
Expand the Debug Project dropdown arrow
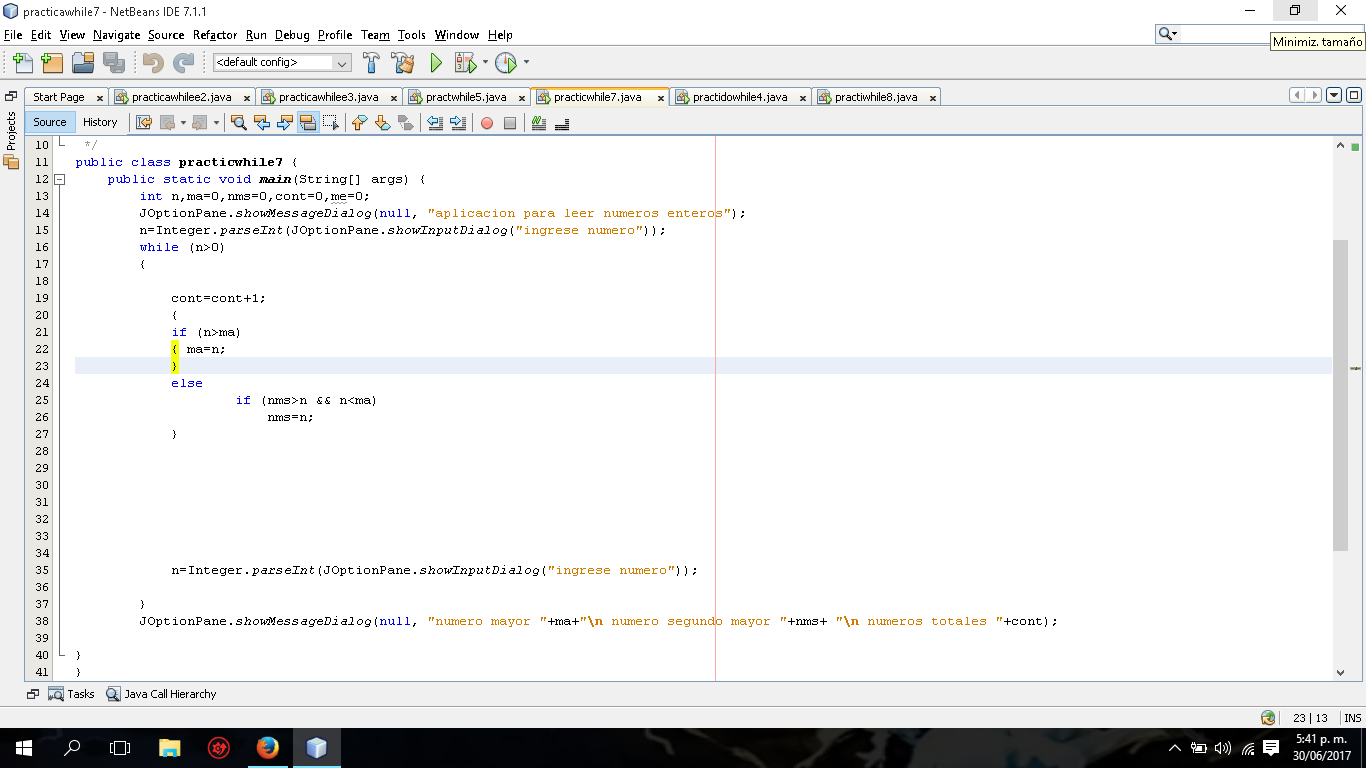click(485, 63)
